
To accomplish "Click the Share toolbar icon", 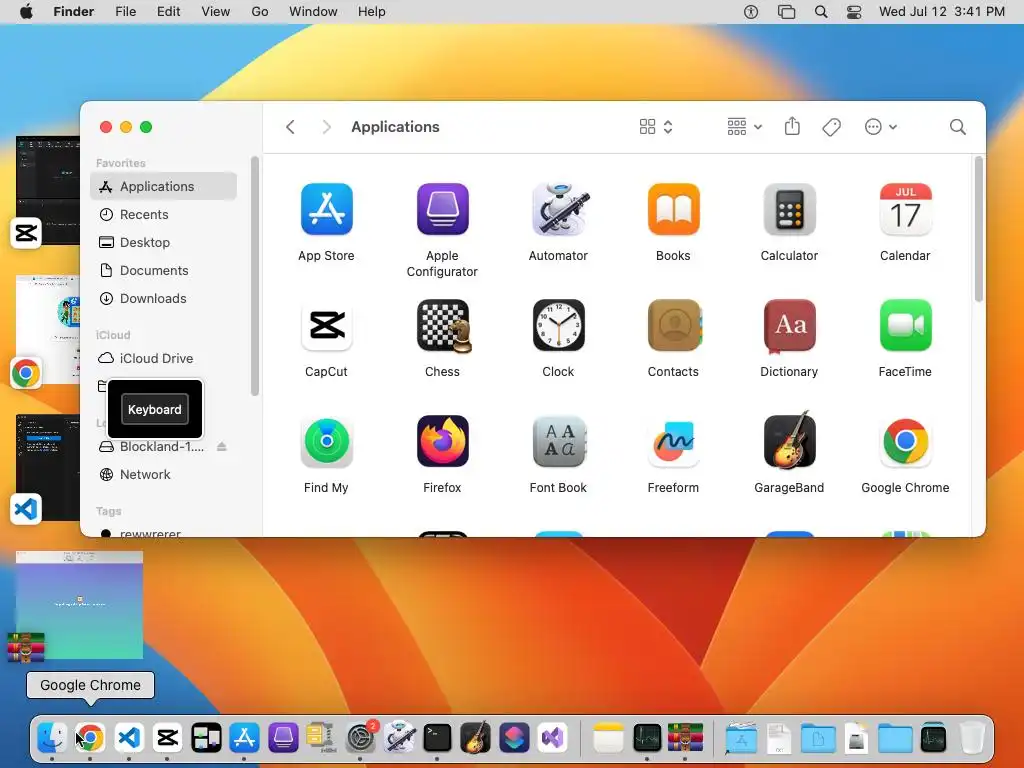I will [792, 126].
